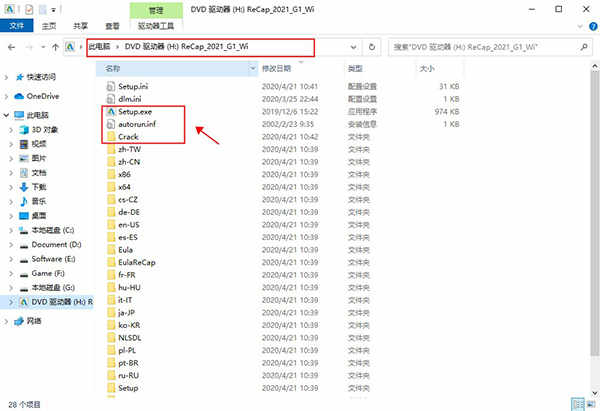This screenshot has width=600, height=411.
Task: Click the Downloads arrow icon in sidebar
Action: click(x=24, y=187)
